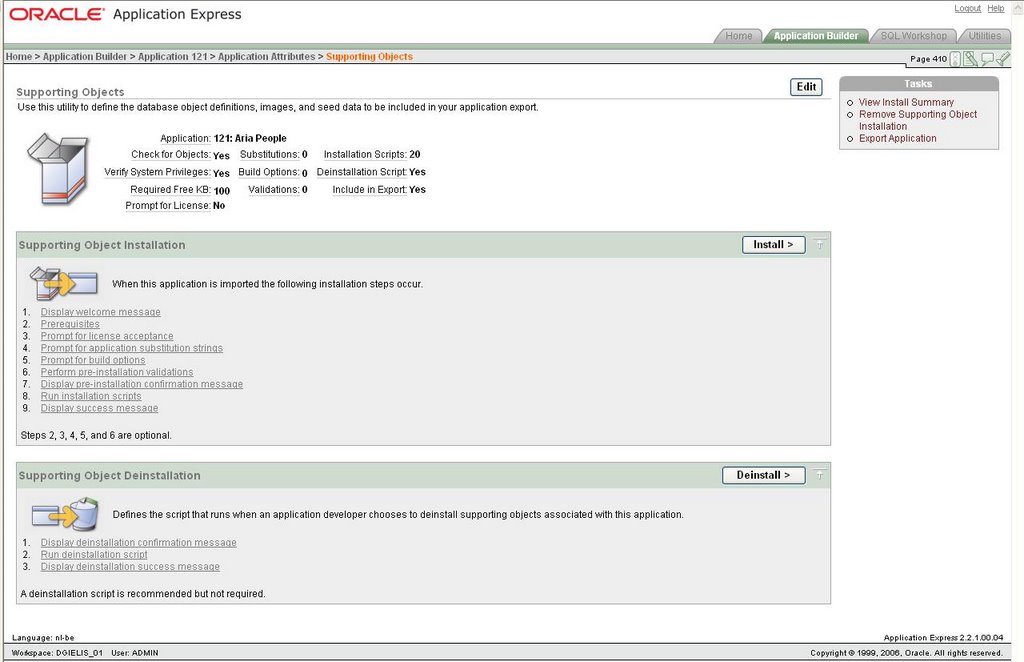Click the Run Page traffic light icon
This screenshot has height=662, width=1024.
coord(955,59)
